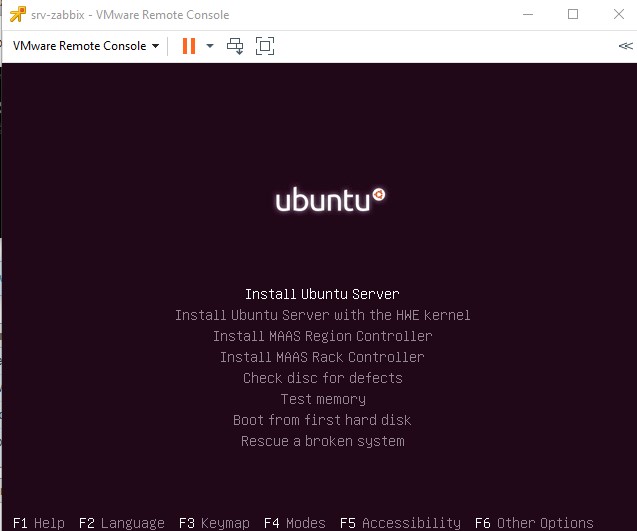This screenshot has width=637, height=531.
Task: Expand the power options dropdown arrow
Action: 210,46
